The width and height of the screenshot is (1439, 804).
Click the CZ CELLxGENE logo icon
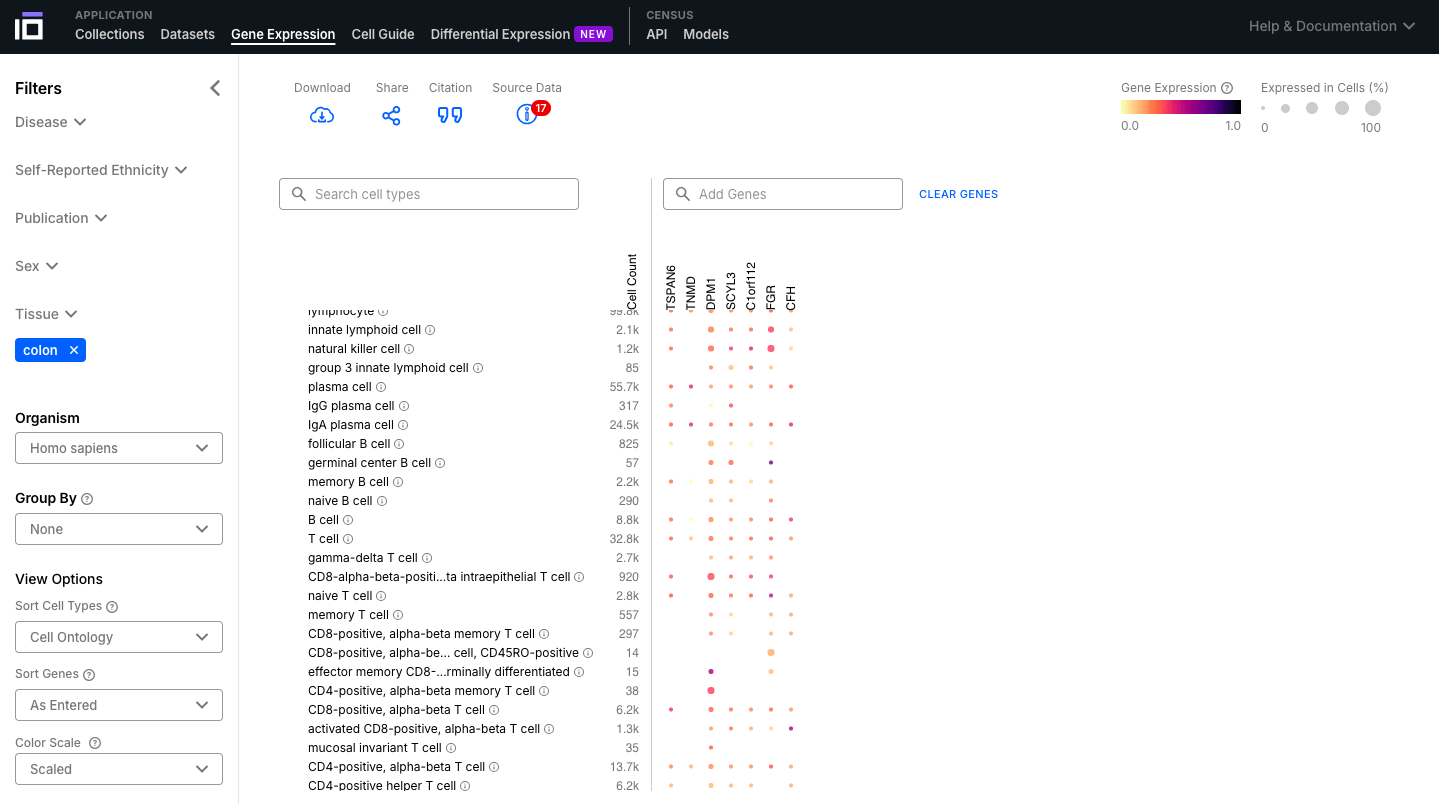pos(29,26)
